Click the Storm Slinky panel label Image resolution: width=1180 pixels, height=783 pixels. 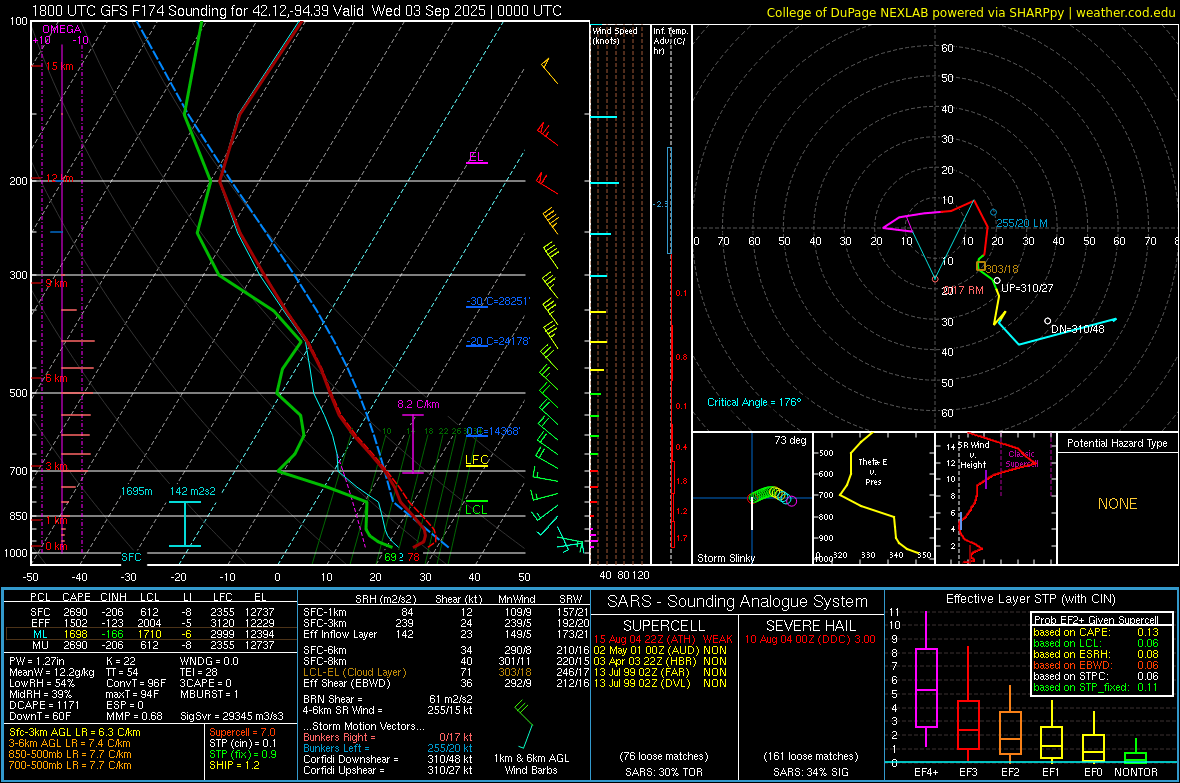725,558
